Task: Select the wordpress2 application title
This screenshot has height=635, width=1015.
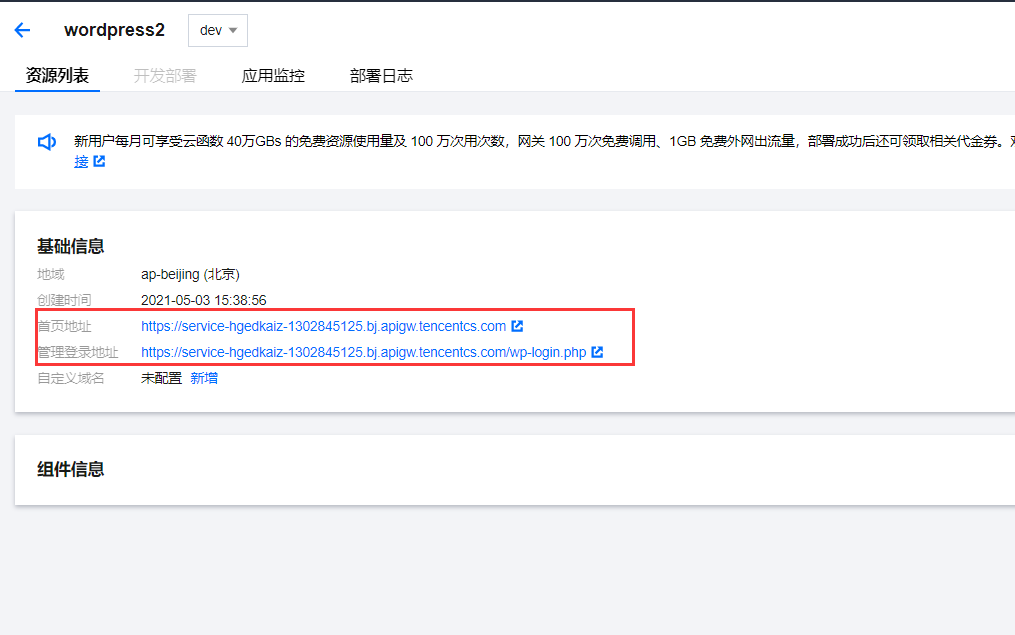Action: click(x=115, y=30)
